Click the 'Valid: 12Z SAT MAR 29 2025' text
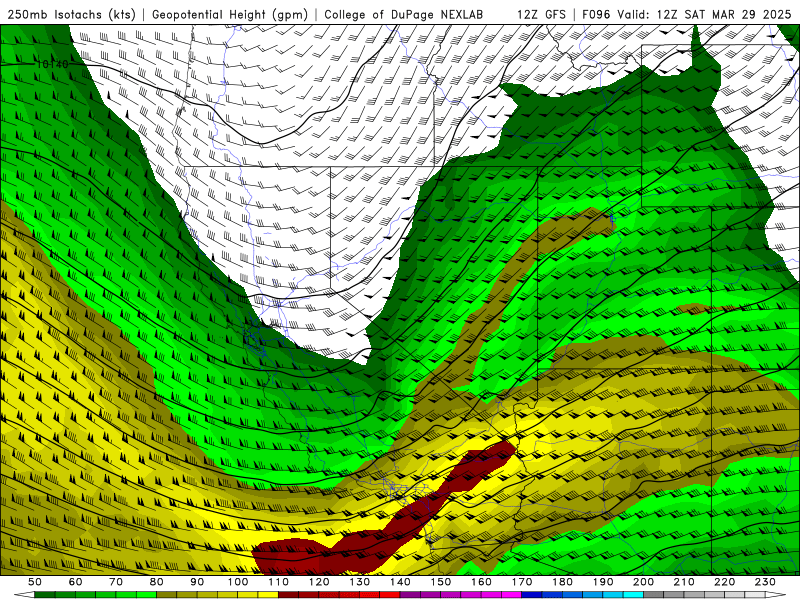The image size is (800, 600). (704, 14)
